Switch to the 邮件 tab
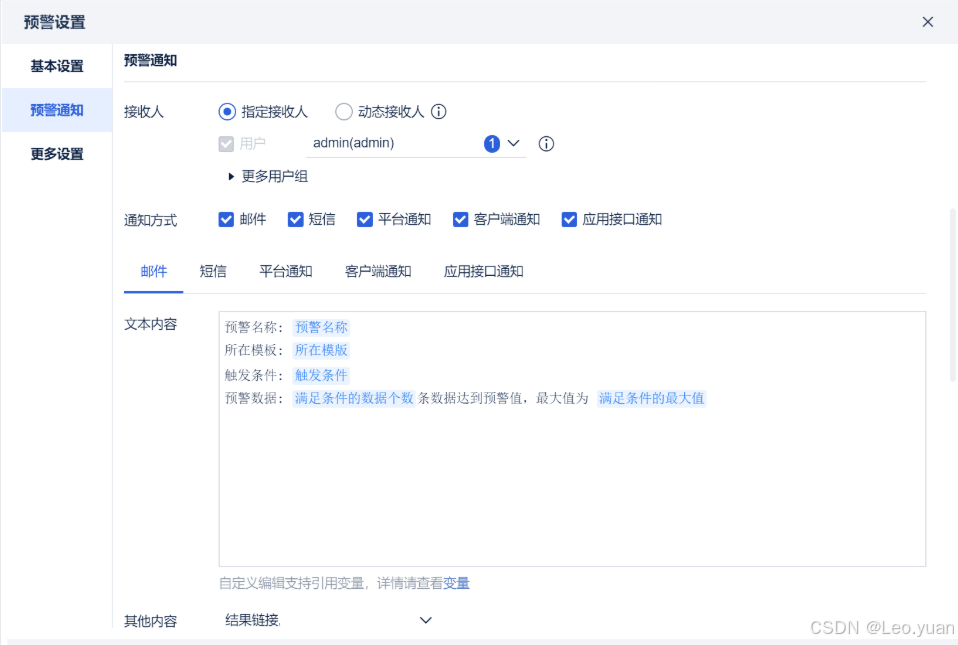This screenshot has height=645, width=958. coord(153,271)
